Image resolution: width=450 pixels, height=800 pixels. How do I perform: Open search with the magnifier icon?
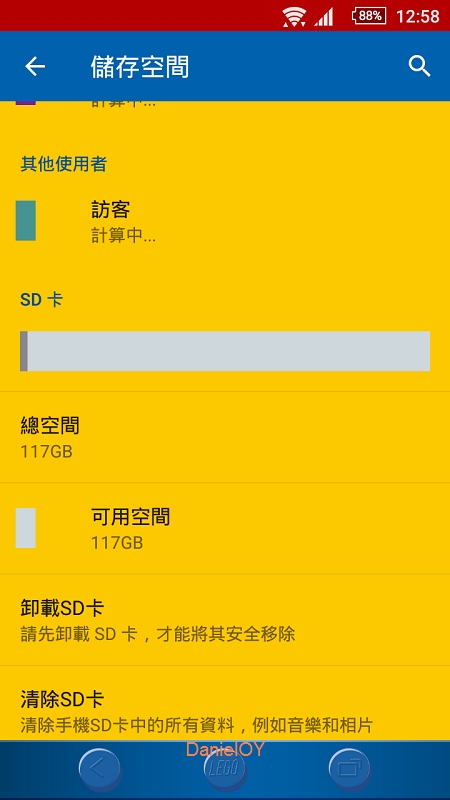coord(419,66)
